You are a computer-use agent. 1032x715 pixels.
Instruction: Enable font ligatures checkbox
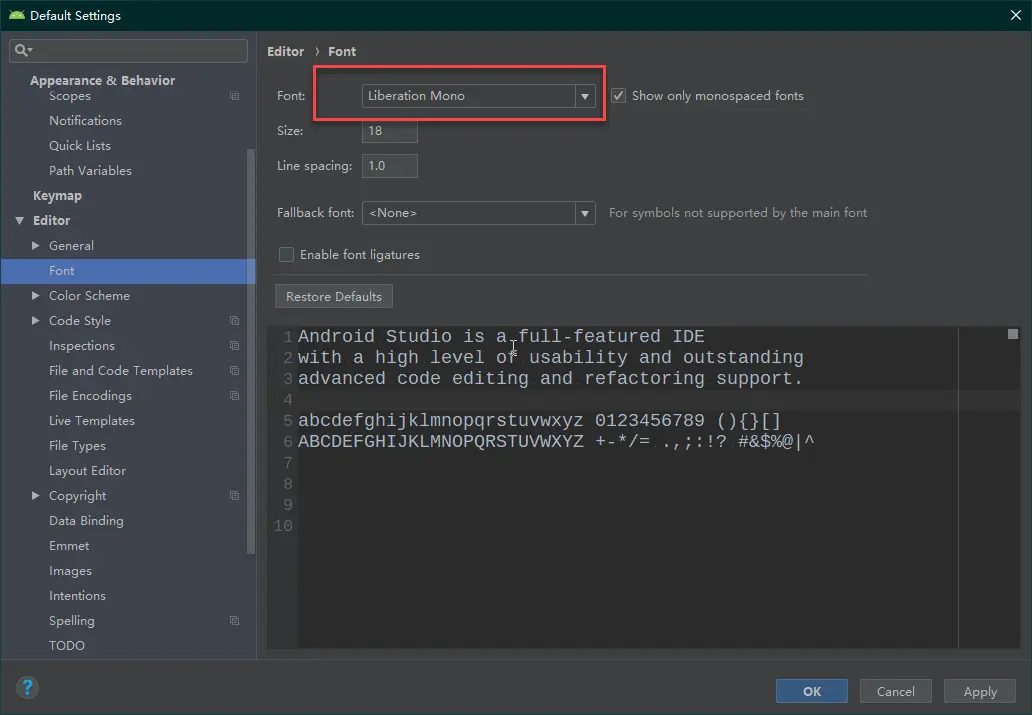pos(286,255)
